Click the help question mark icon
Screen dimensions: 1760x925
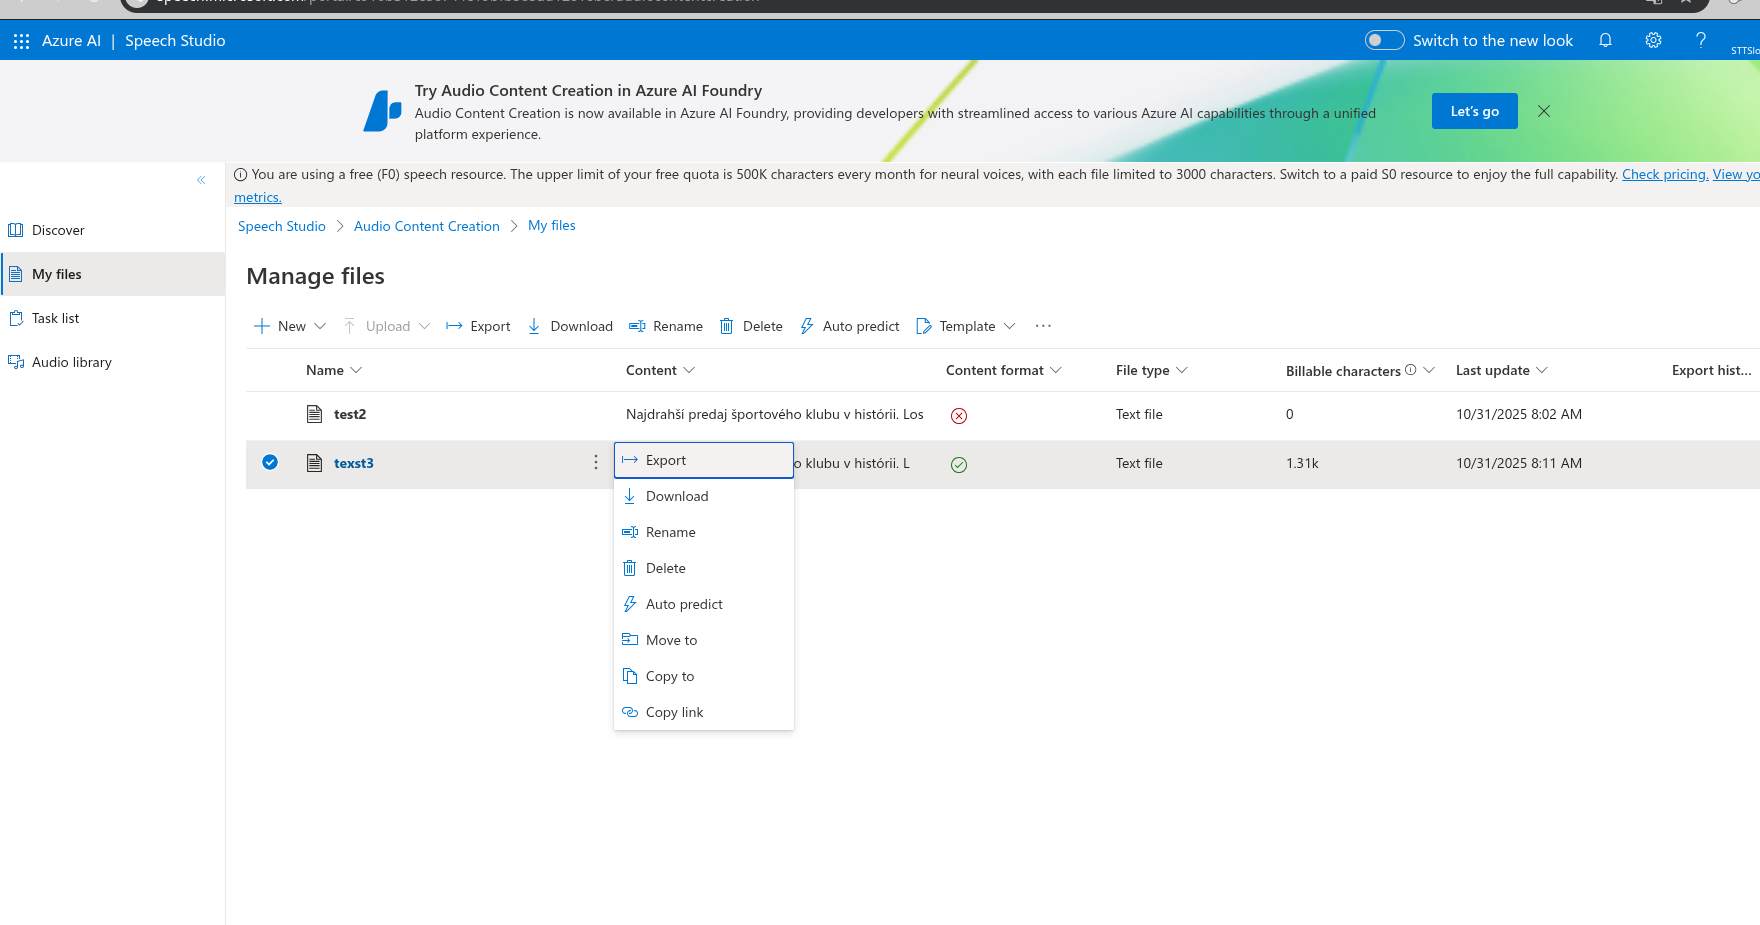pos(1700,41)
